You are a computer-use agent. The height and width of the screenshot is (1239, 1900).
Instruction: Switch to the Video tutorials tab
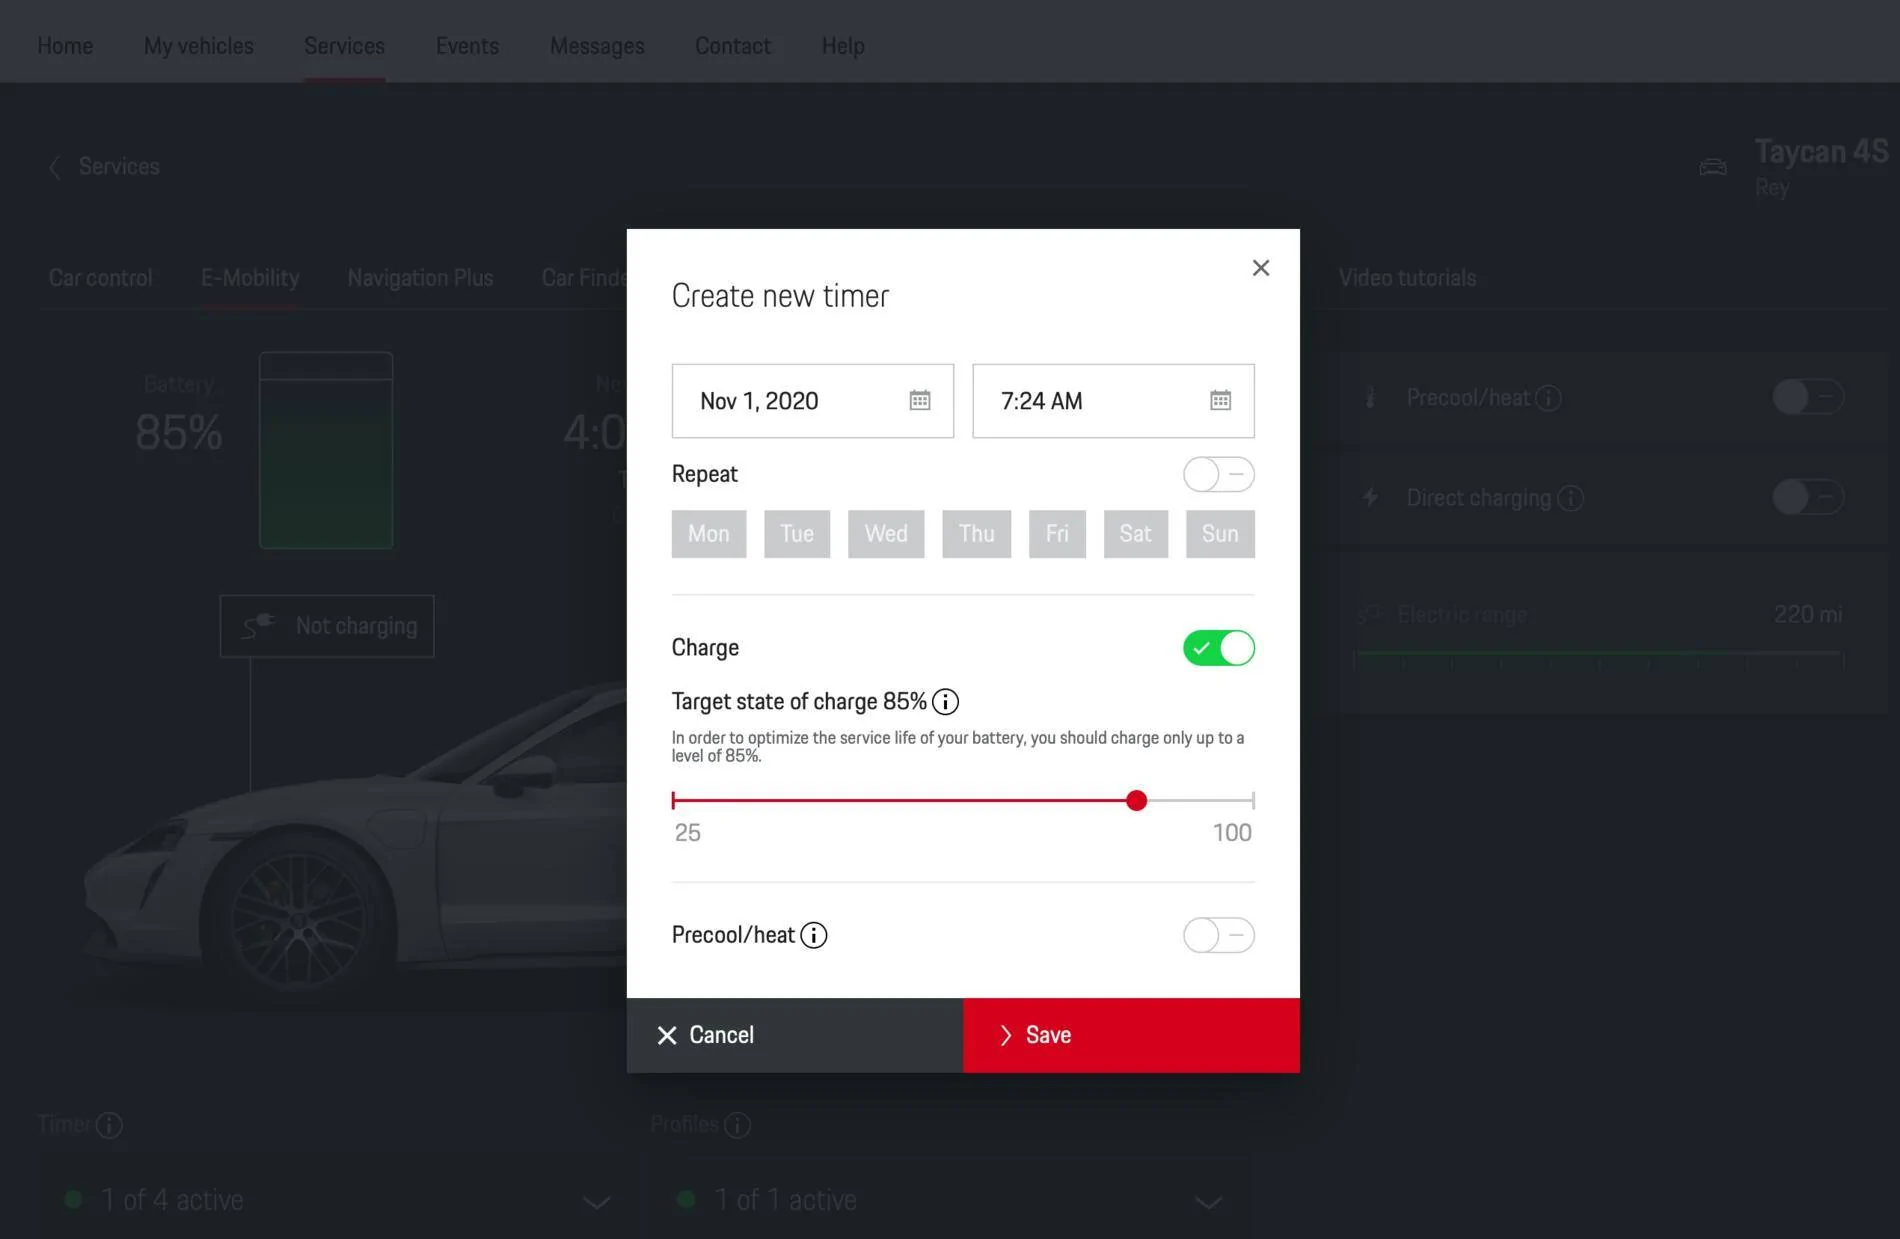[1407, 278]
